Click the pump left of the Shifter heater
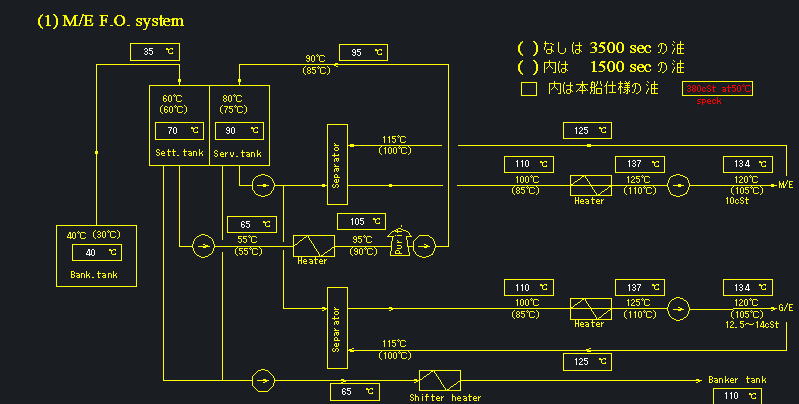 [262, 381]
